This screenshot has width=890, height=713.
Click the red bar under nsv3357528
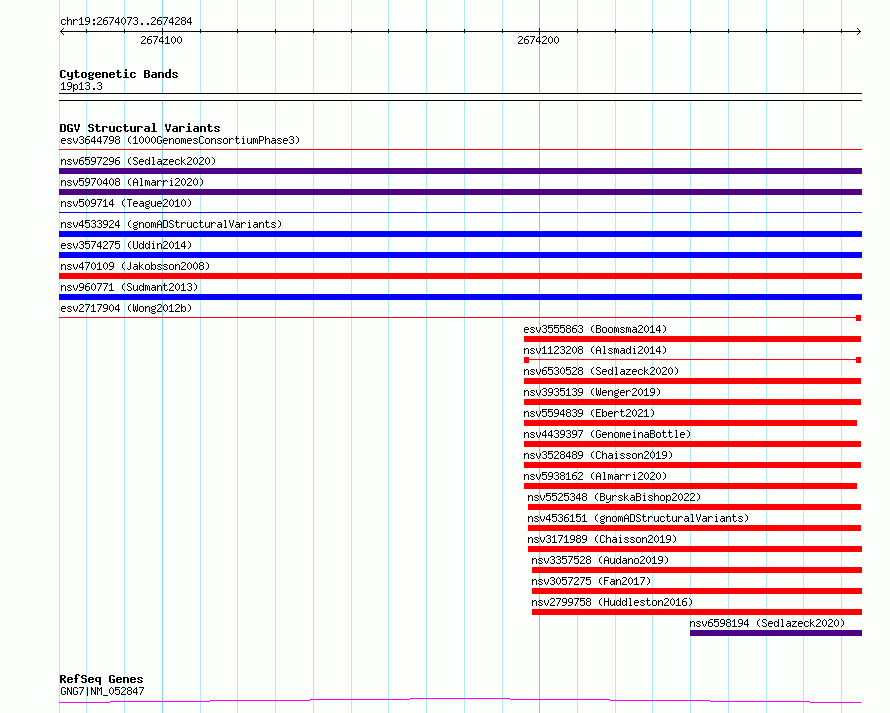(697, 570)
